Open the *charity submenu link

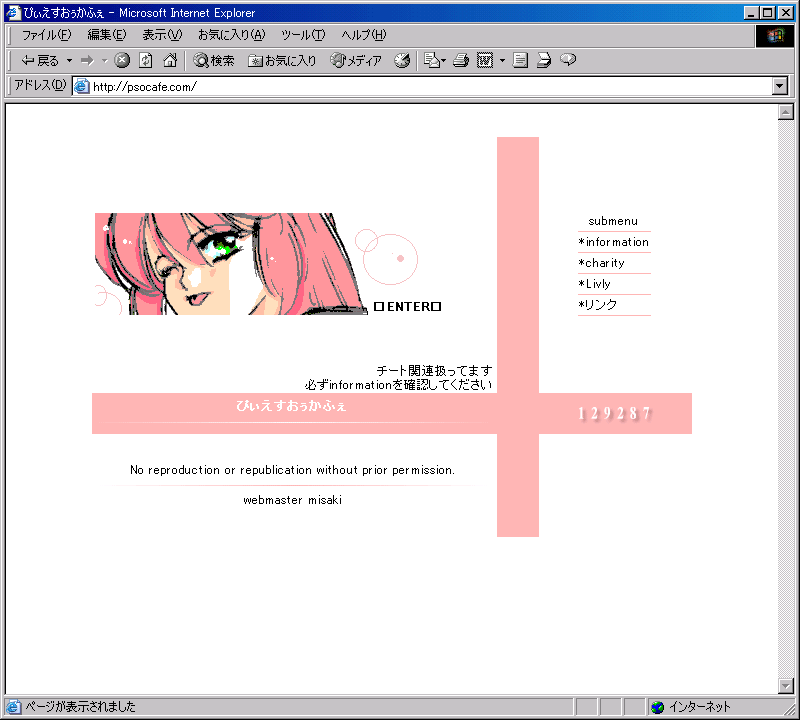pyautogui.click(x=602, y=263)
